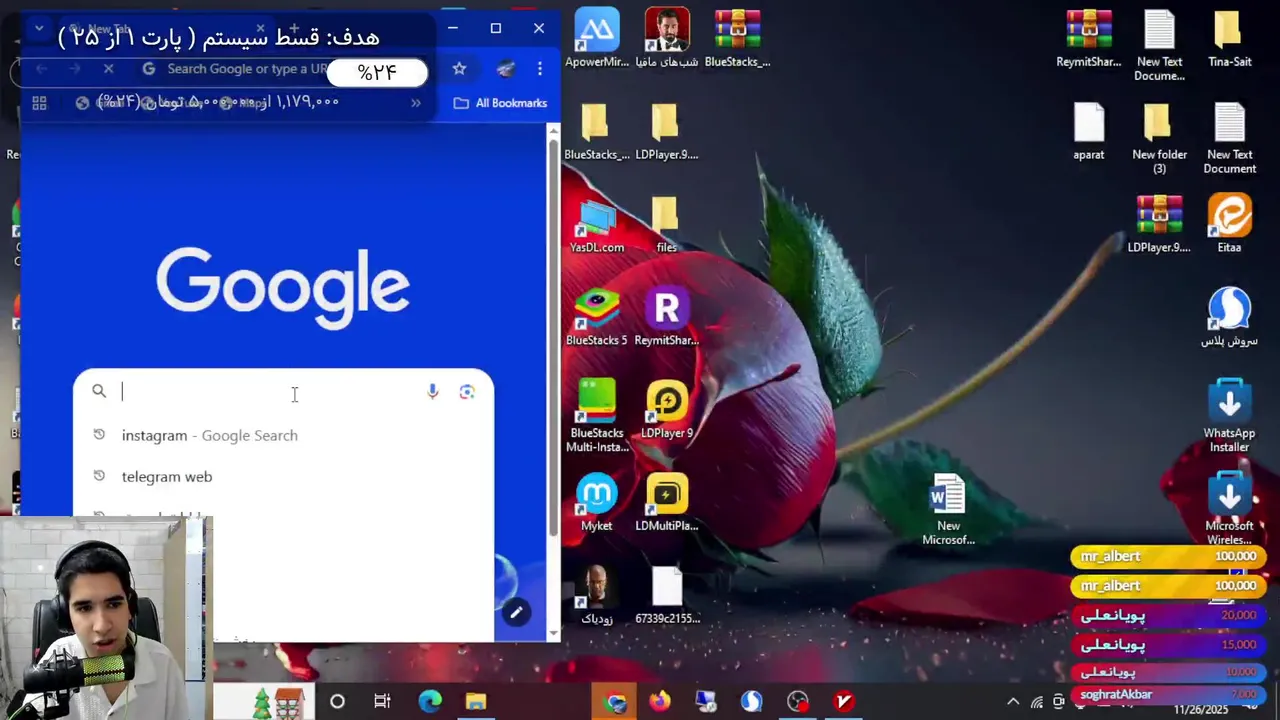Viewport: 1280px width, 720px height.
Task: Launch Microsoft Edge from the taskbar
Action: [x=430, y=702]
